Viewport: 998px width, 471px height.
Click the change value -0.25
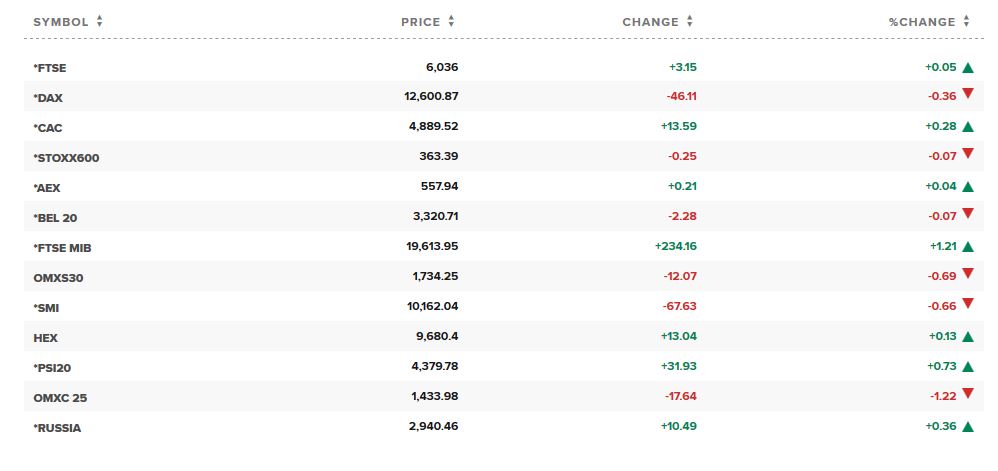(x=682, y=156)
